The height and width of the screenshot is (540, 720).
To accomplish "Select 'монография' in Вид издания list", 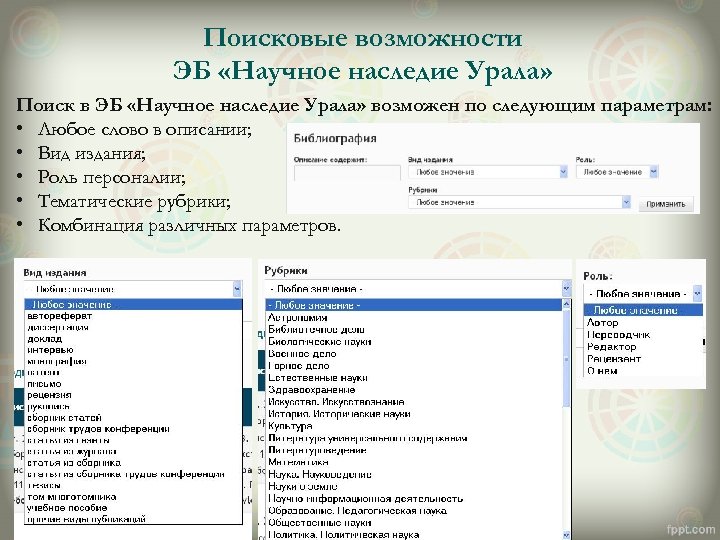I will (133, 361).
